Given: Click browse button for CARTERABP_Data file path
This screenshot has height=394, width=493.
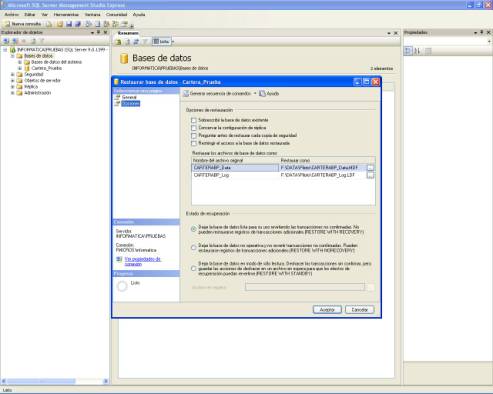Looking at the screenshot, I should tap(370, 168).
